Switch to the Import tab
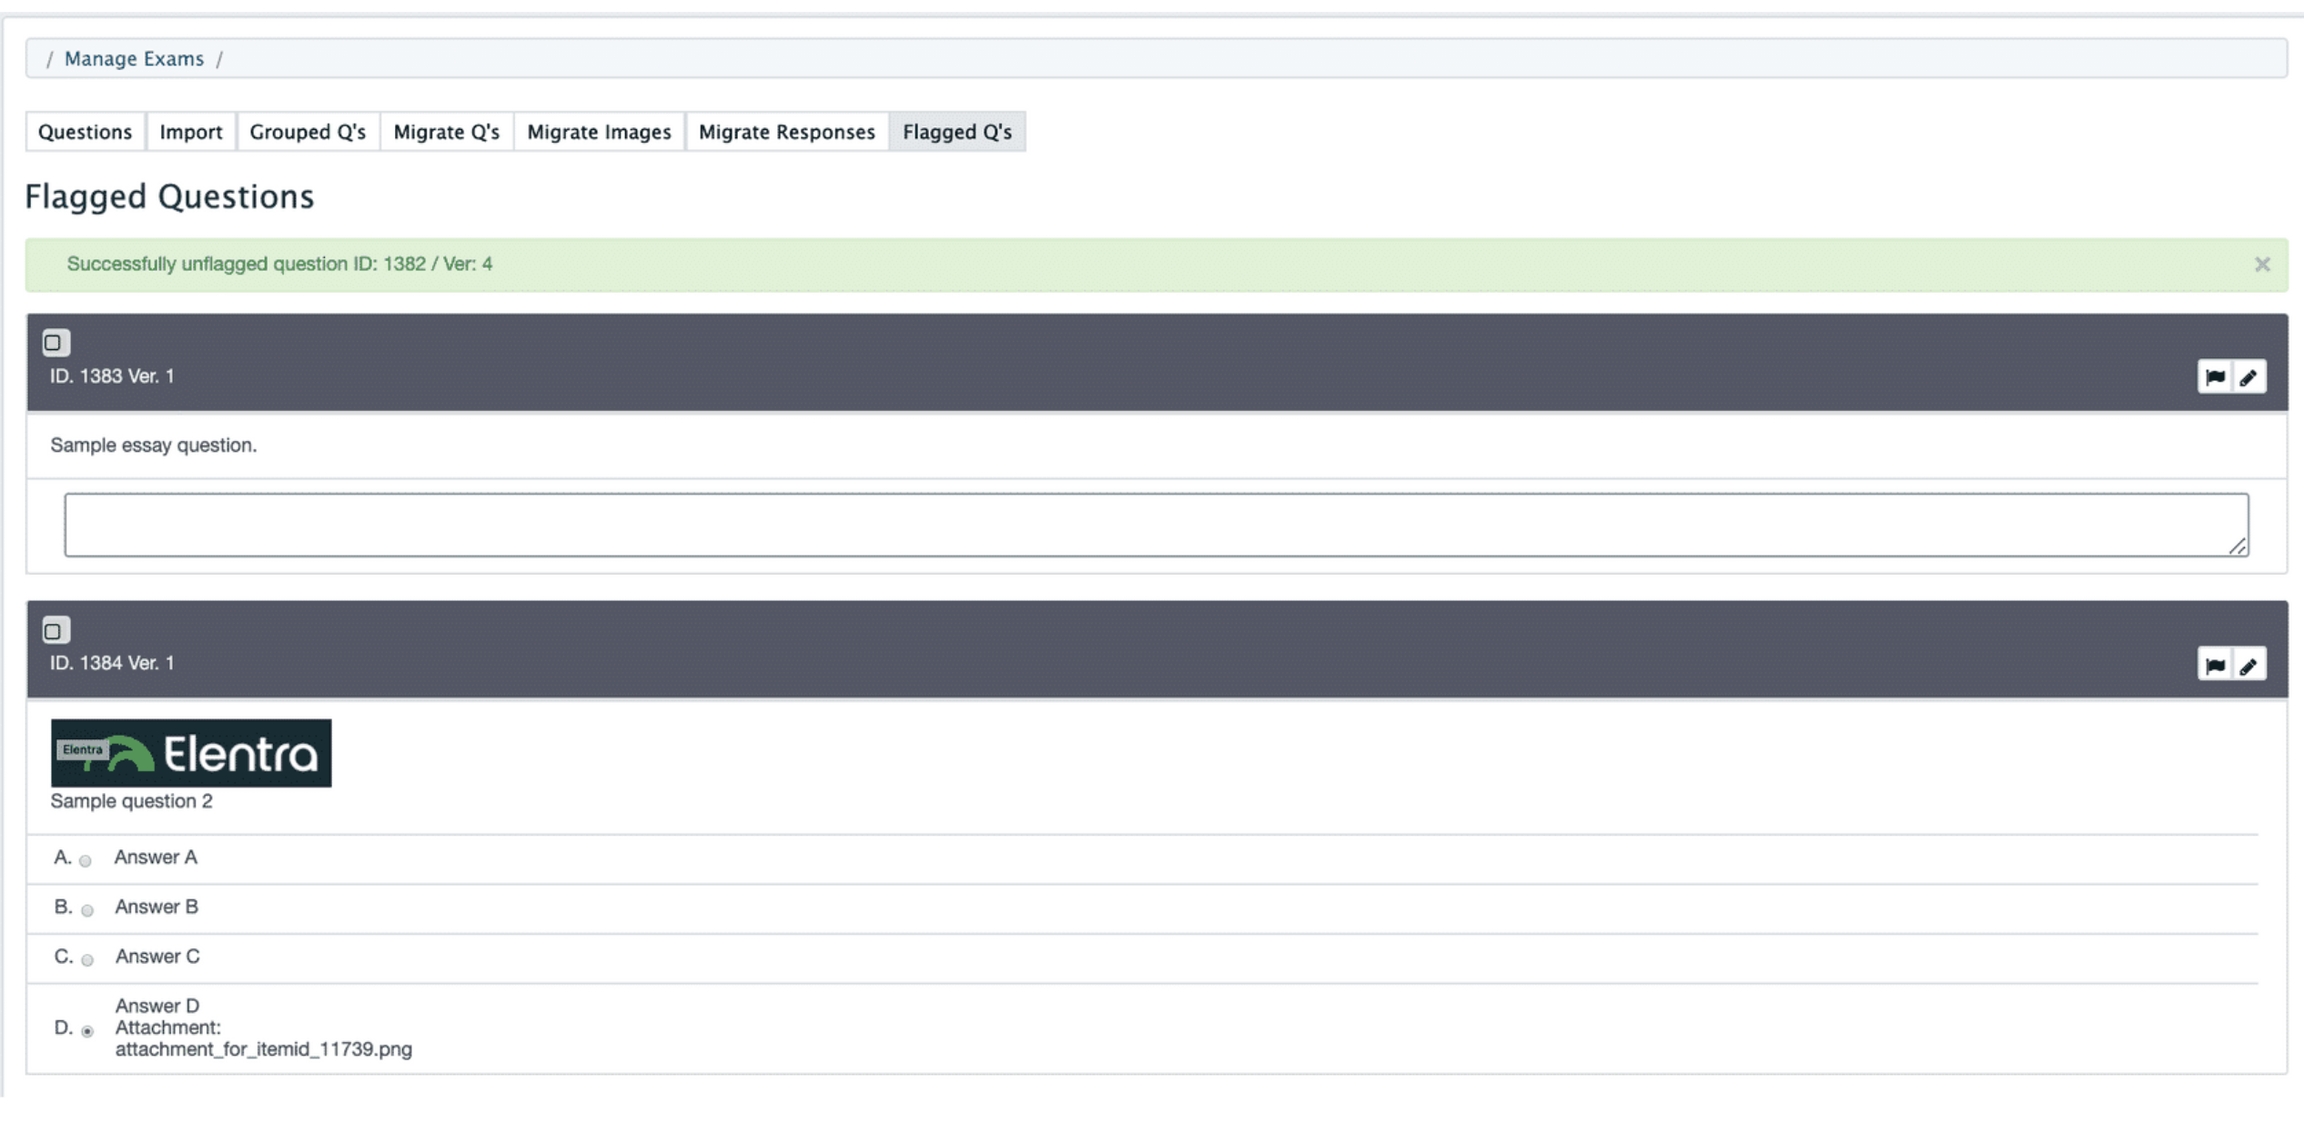This screenshot has width=2304, height=1133. 191,132
